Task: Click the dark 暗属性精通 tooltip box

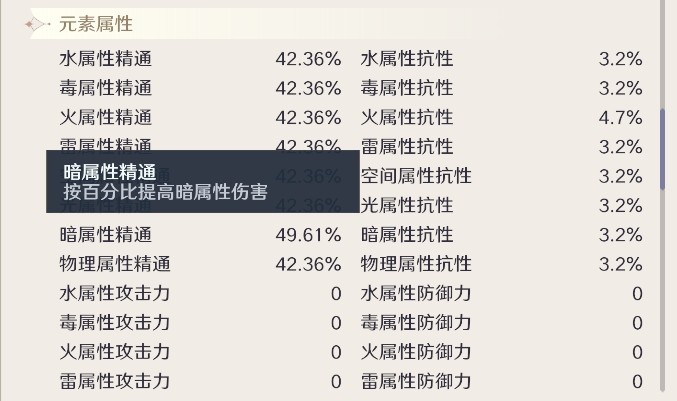Action: pos(203,182)
